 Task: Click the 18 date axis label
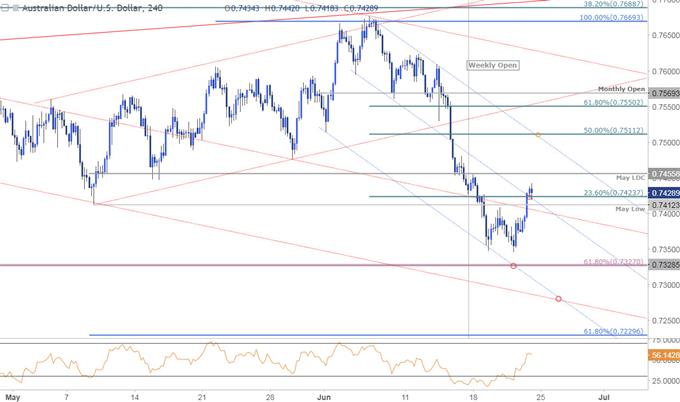coord(474,397)
